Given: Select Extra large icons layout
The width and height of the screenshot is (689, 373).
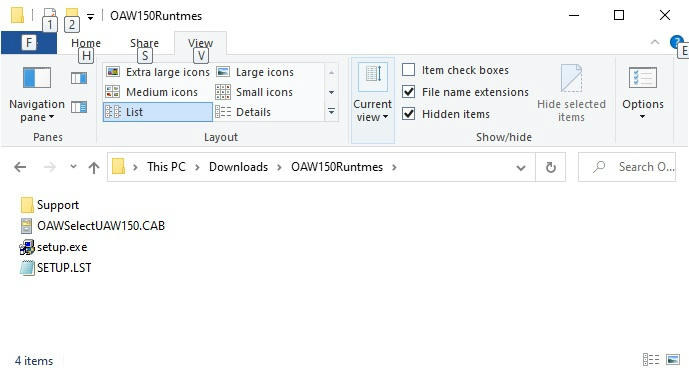Looking at the screenshot, I should coord(158,72).
